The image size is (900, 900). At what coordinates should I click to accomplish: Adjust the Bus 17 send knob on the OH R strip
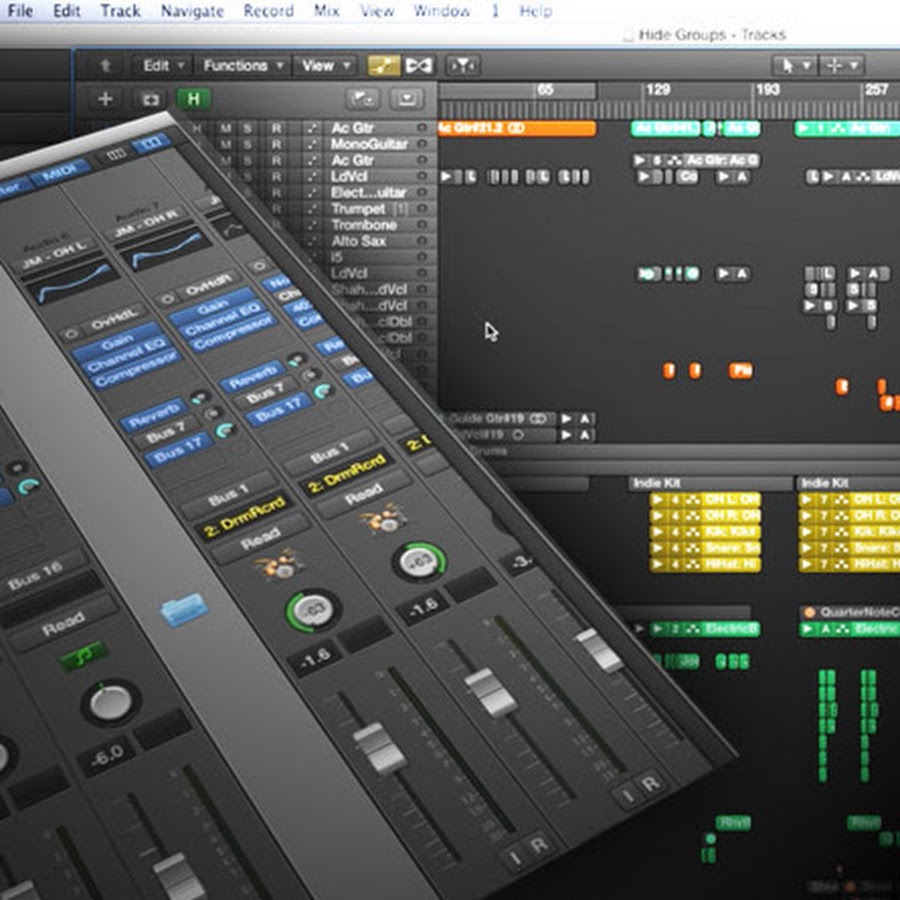click(x=323, y=392)
